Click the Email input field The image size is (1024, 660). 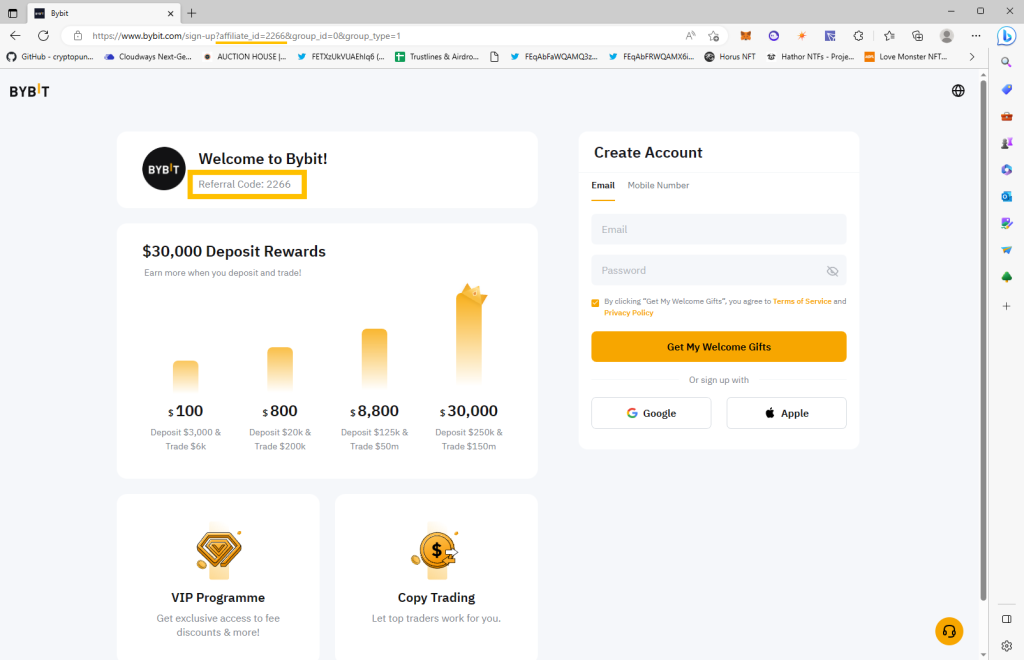coord(718,229)
